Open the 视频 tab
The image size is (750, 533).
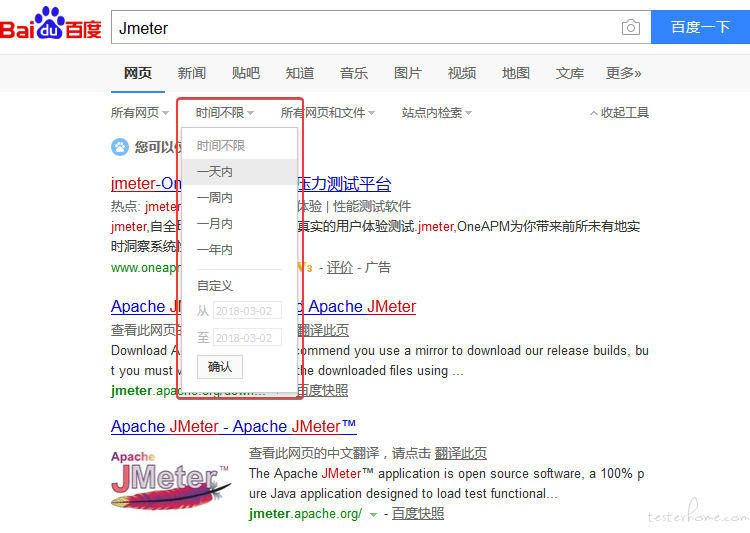tap(462, 73)
